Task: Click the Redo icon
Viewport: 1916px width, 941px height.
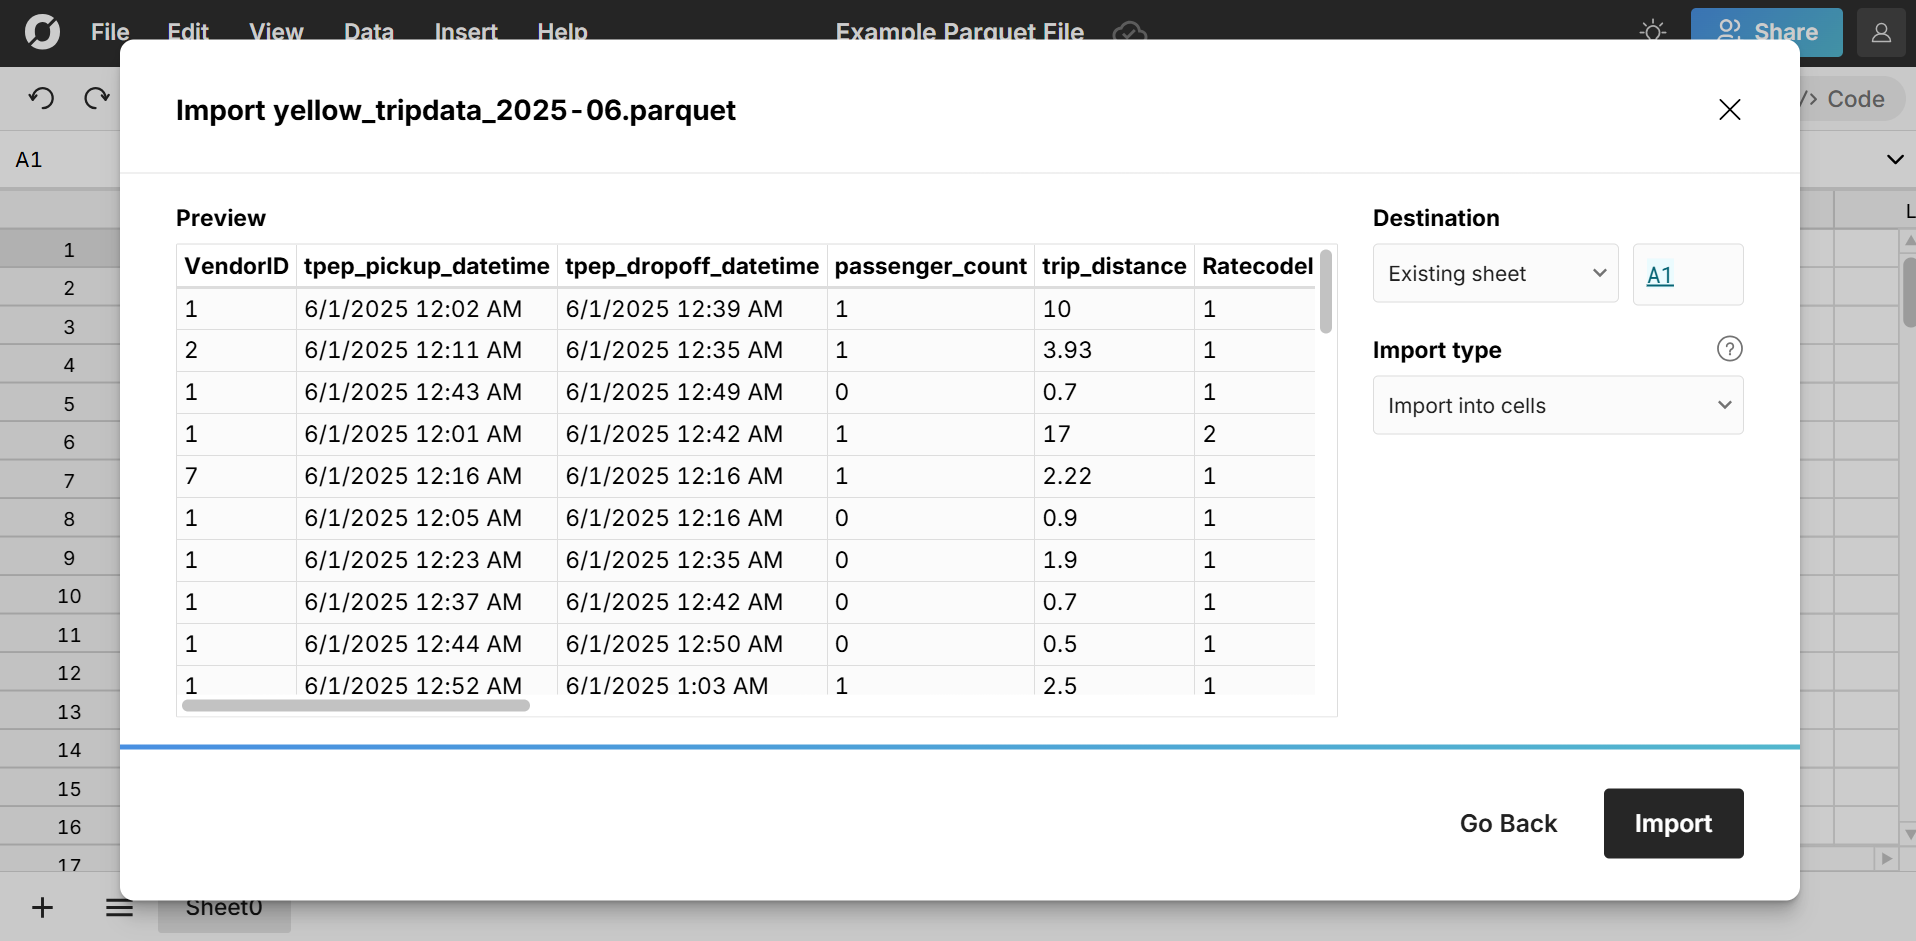Action: 95,97
